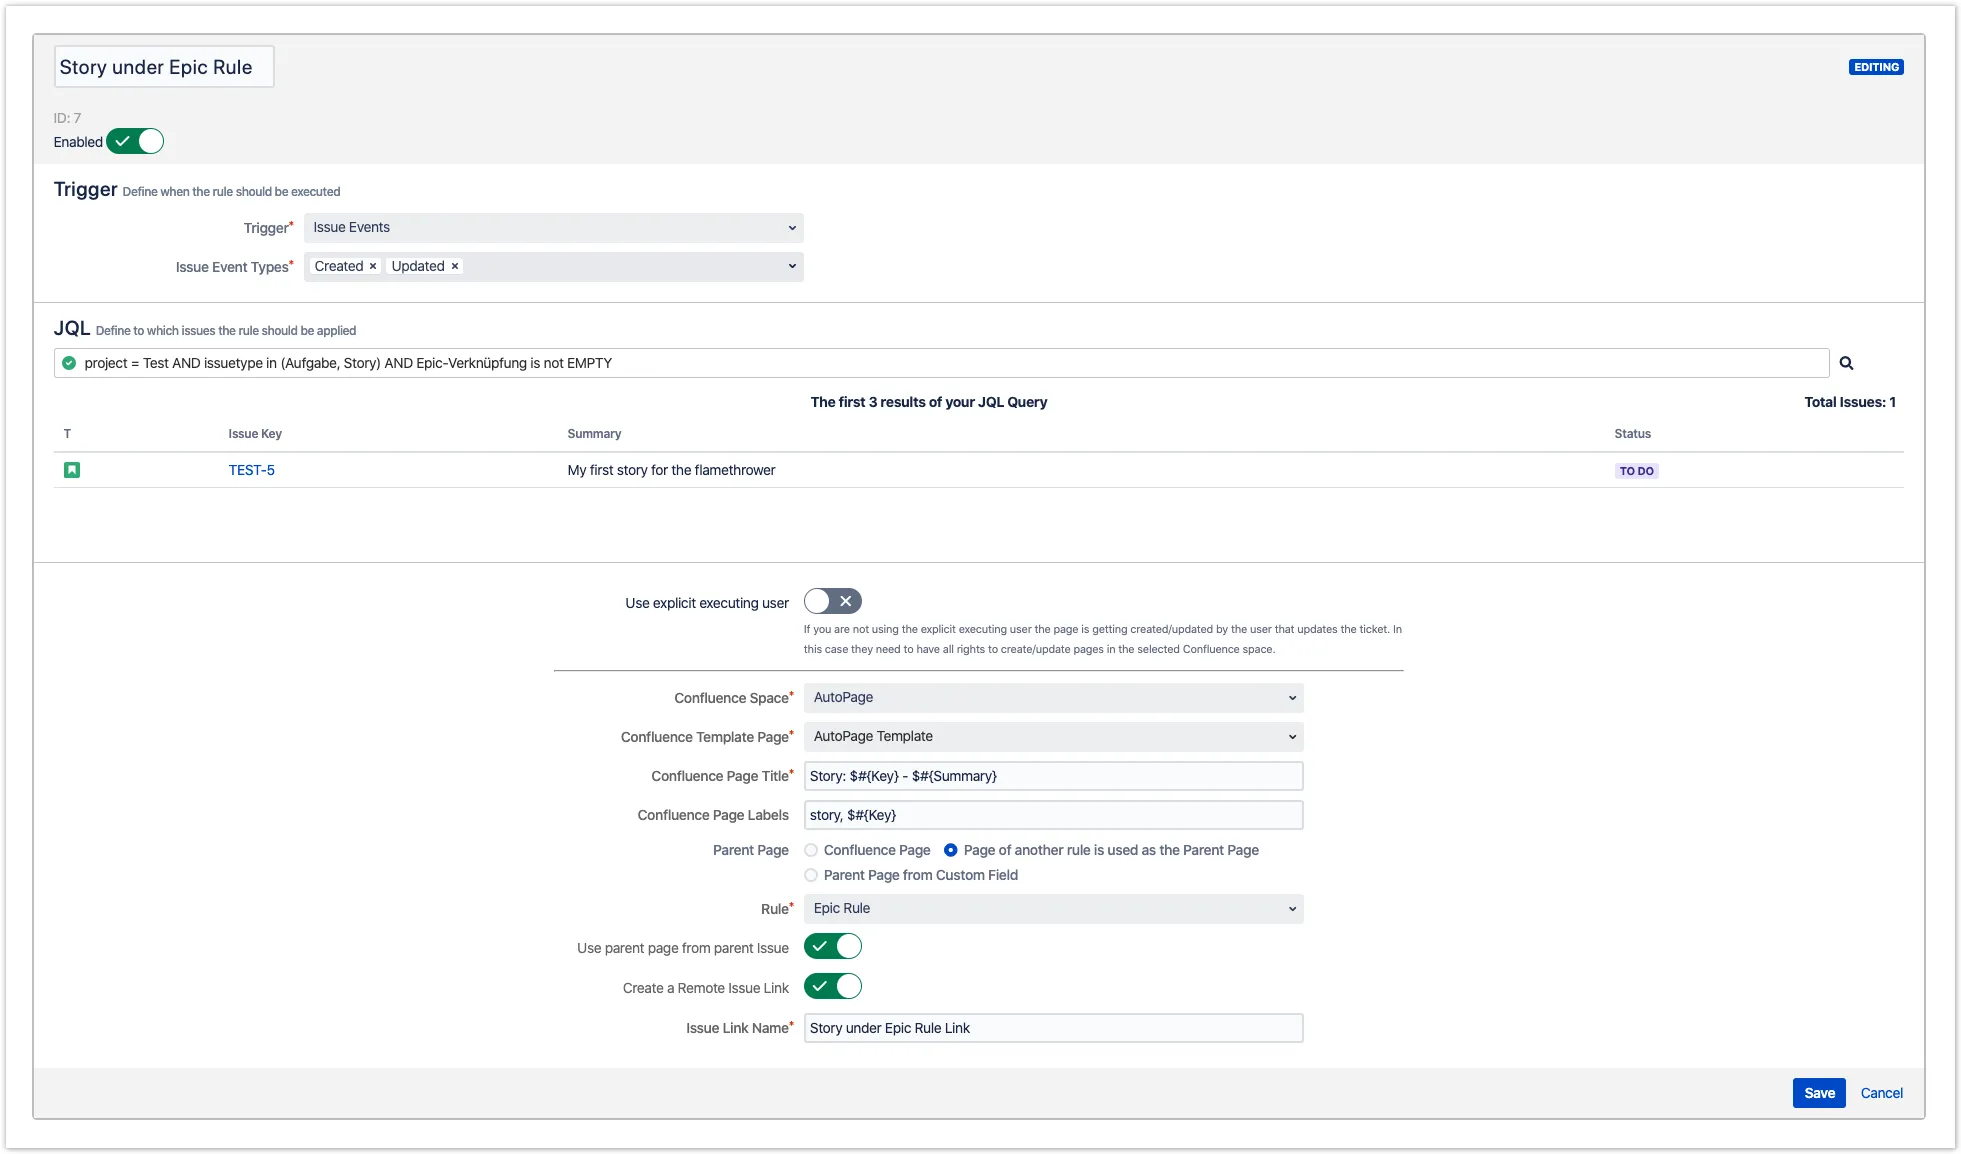Open the Rule dropdown showing Epic Rule
1961x1154 pixels.
1053,909
